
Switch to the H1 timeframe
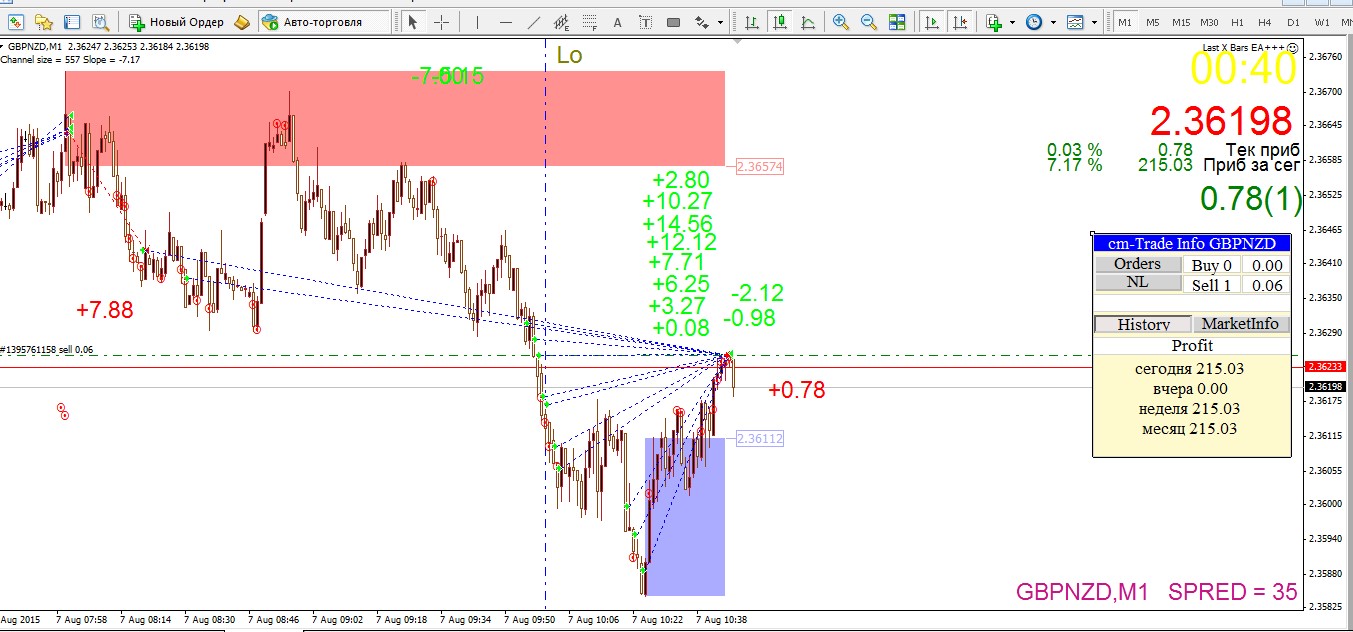point(1237,21)
